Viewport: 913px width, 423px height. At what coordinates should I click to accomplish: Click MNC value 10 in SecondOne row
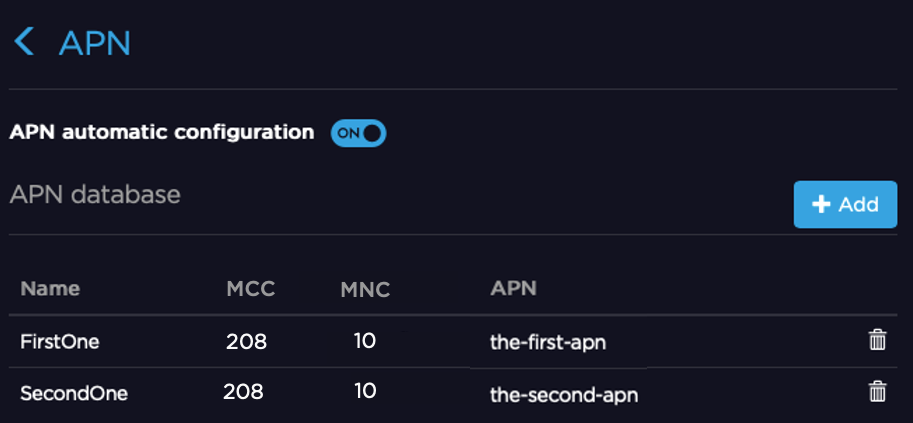pyautogui.click(x=365, y=391)
